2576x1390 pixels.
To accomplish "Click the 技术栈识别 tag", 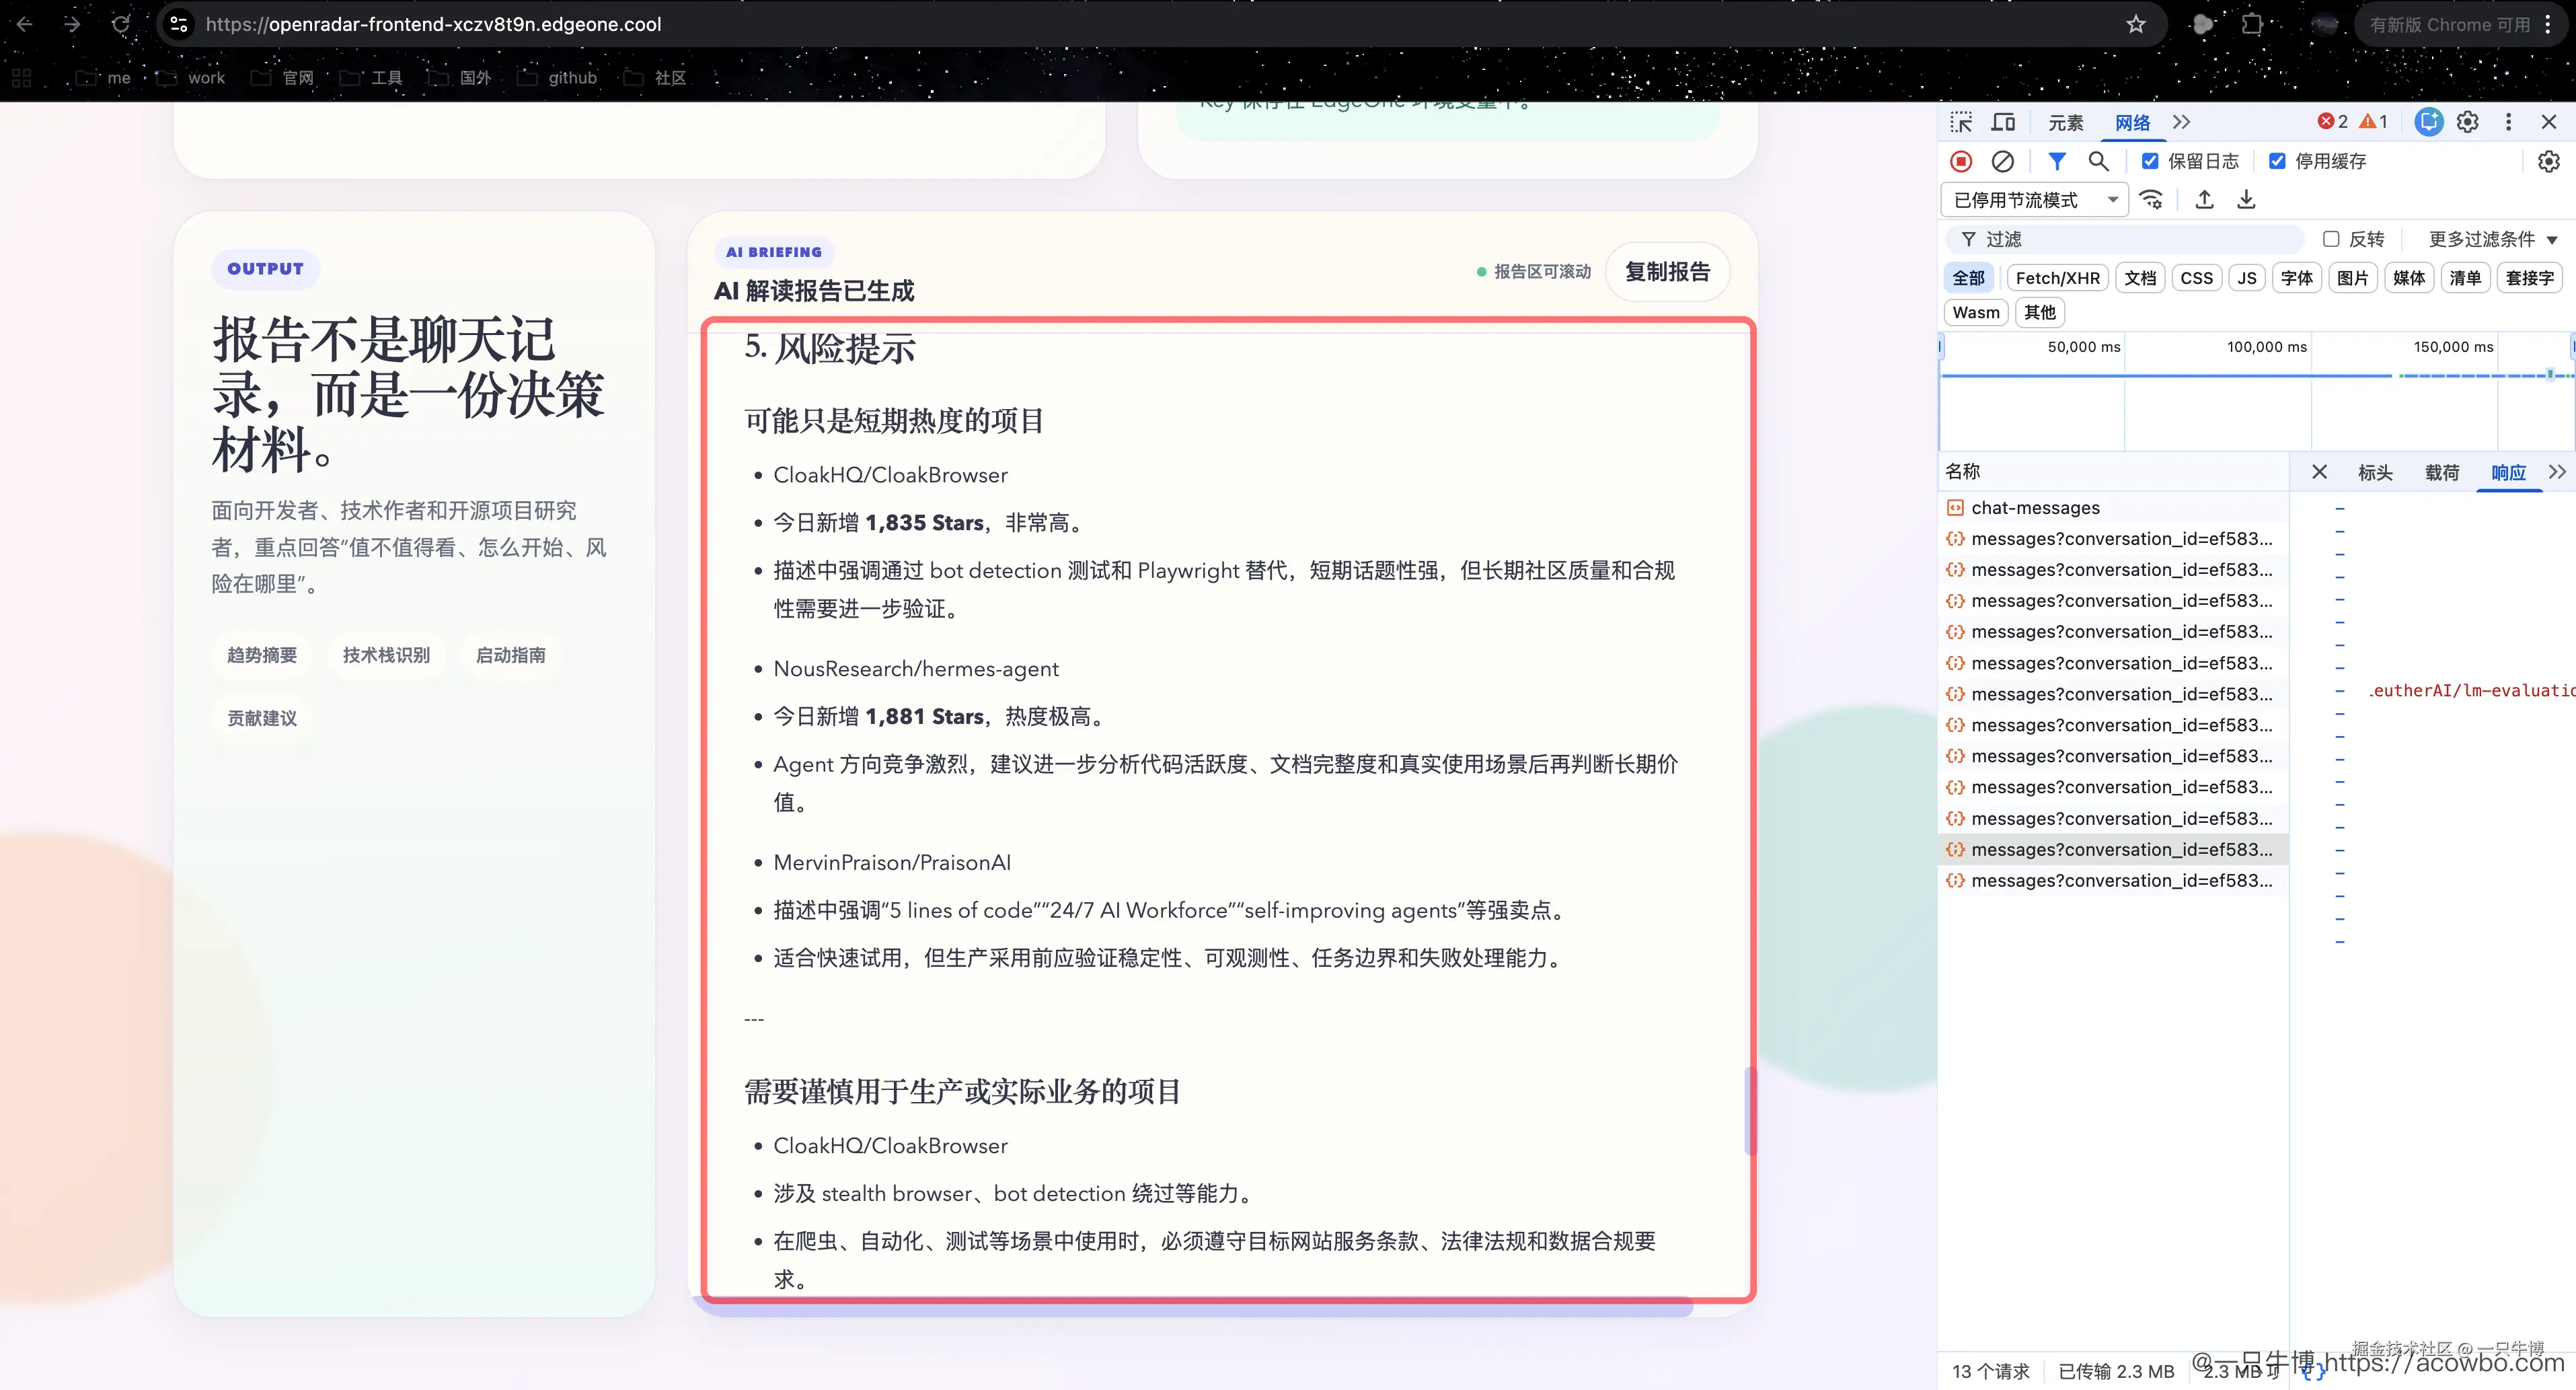I will pyautogui.click(x=386, y=655).
